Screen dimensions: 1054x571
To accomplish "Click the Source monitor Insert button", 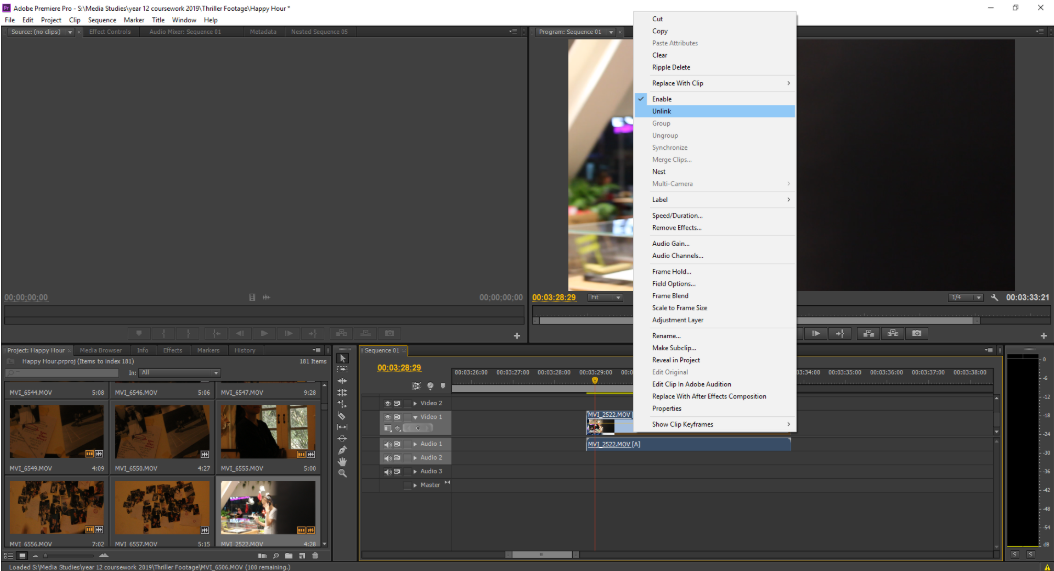I will coord(341,334).
